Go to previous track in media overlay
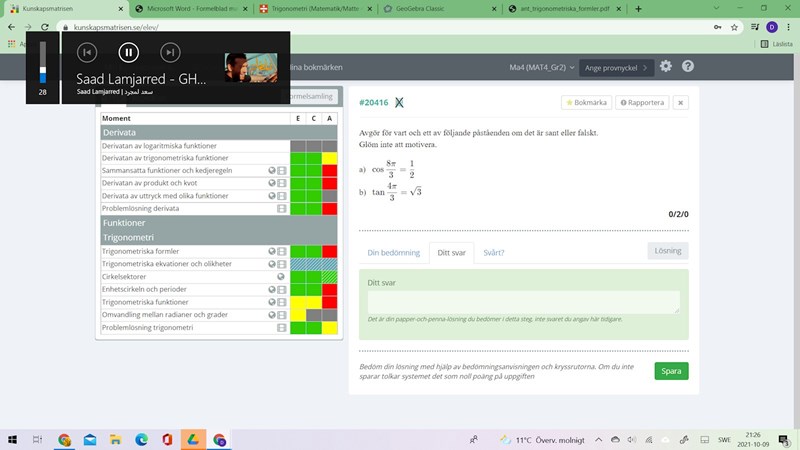The image size is (800, 450). point(87,52)
